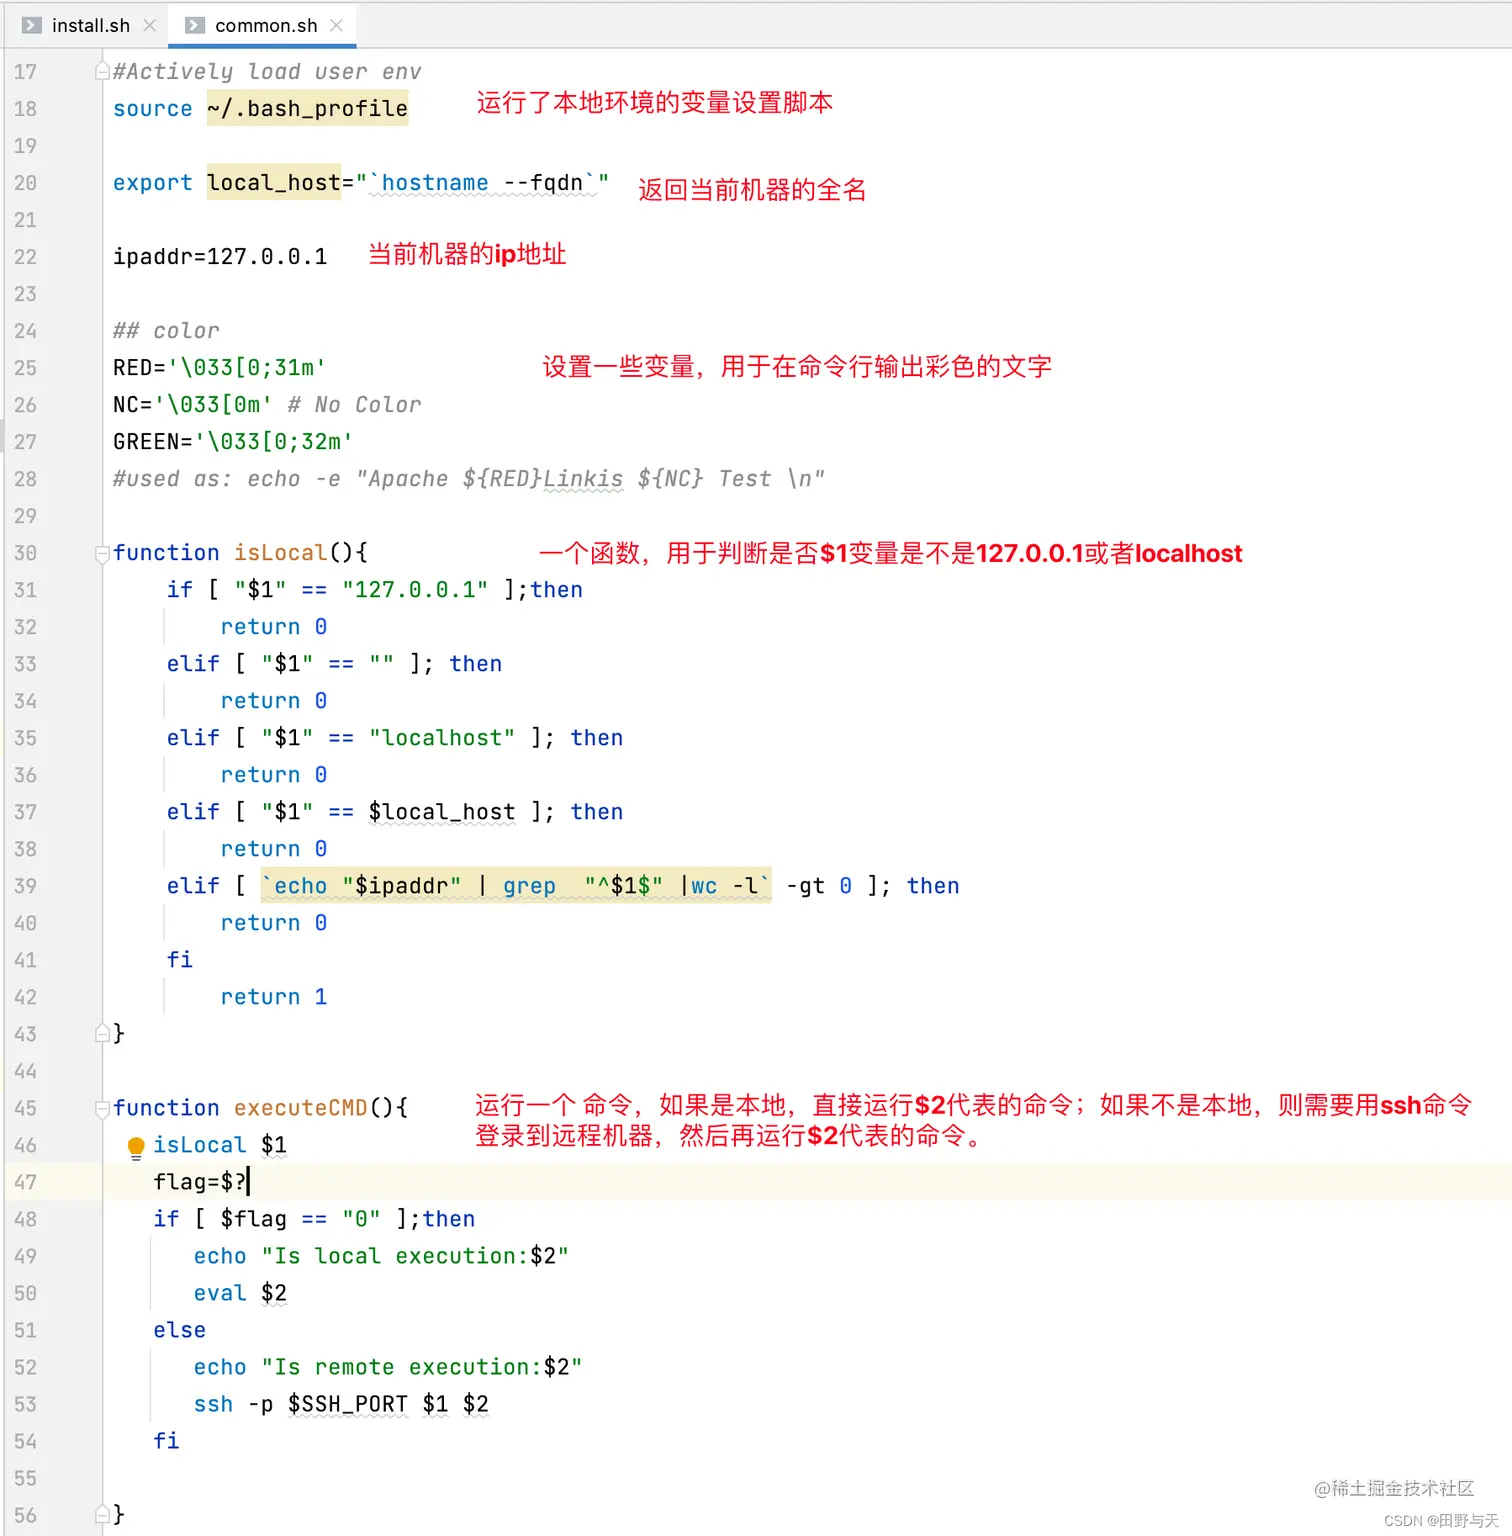The width and height of the screenshot is (1512, 1536).
Task: Click the '## color' comment
Action: pyautogui.click(x=166, y=330)
